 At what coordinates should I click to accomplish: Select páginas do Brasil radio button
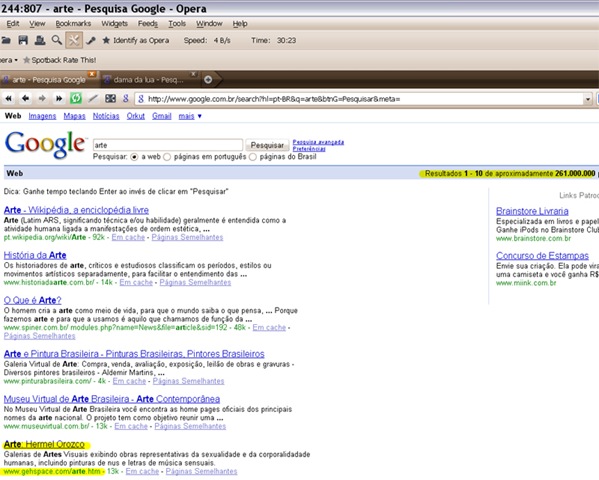coord(253,157)
